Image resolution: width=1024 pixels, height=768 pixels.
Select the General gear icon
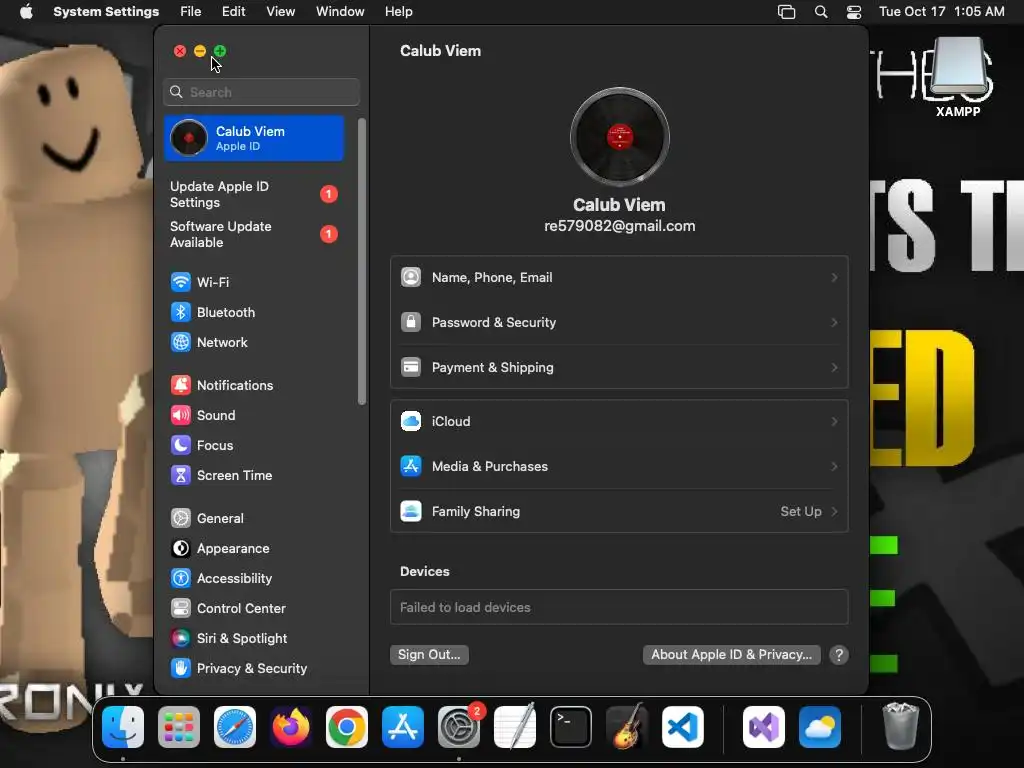180,519
